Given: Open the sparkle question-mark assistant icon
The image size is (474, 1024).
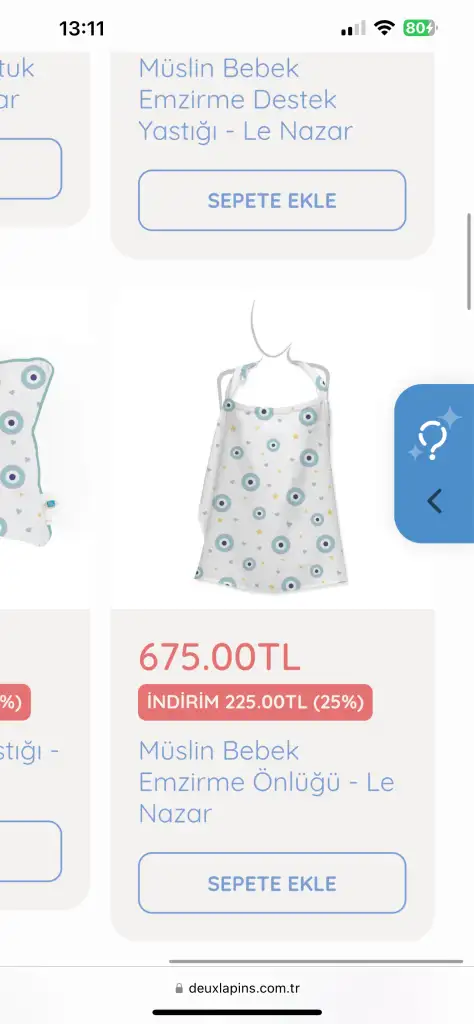Looking at the screenshot, I should point(434,434).
